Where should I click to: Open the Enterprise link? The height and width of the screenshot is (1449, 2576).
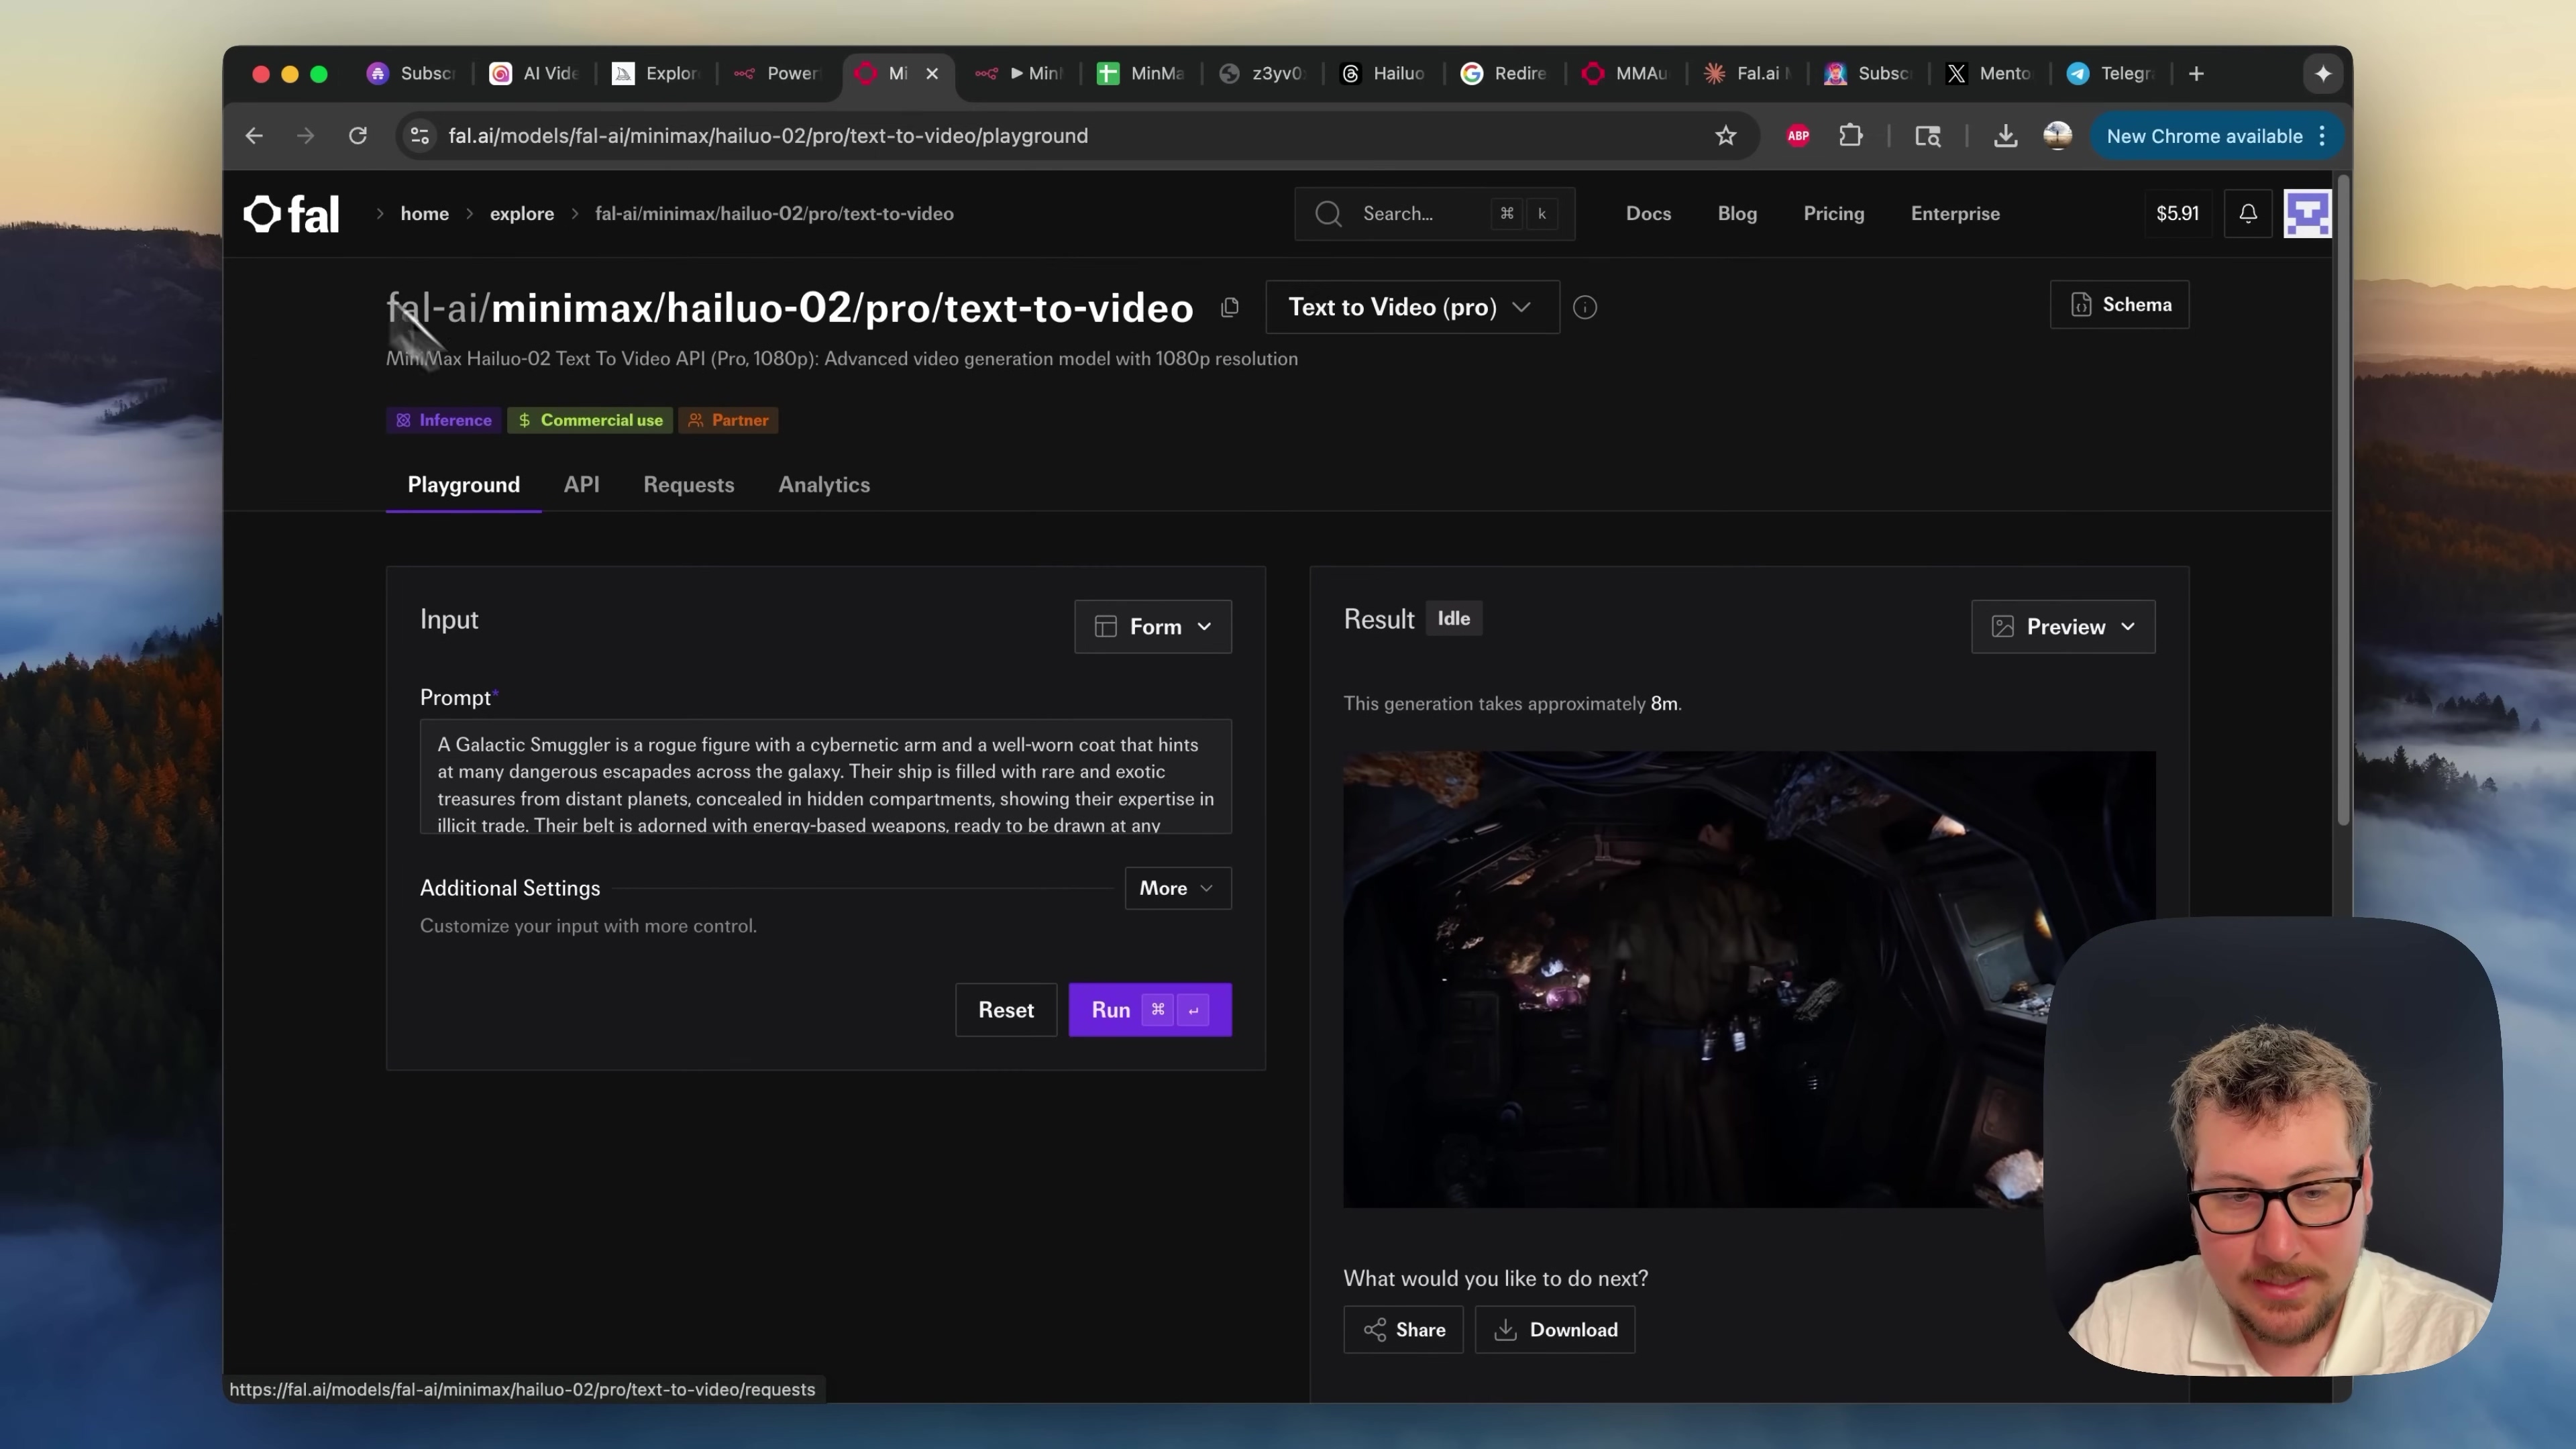(1955, 214)
